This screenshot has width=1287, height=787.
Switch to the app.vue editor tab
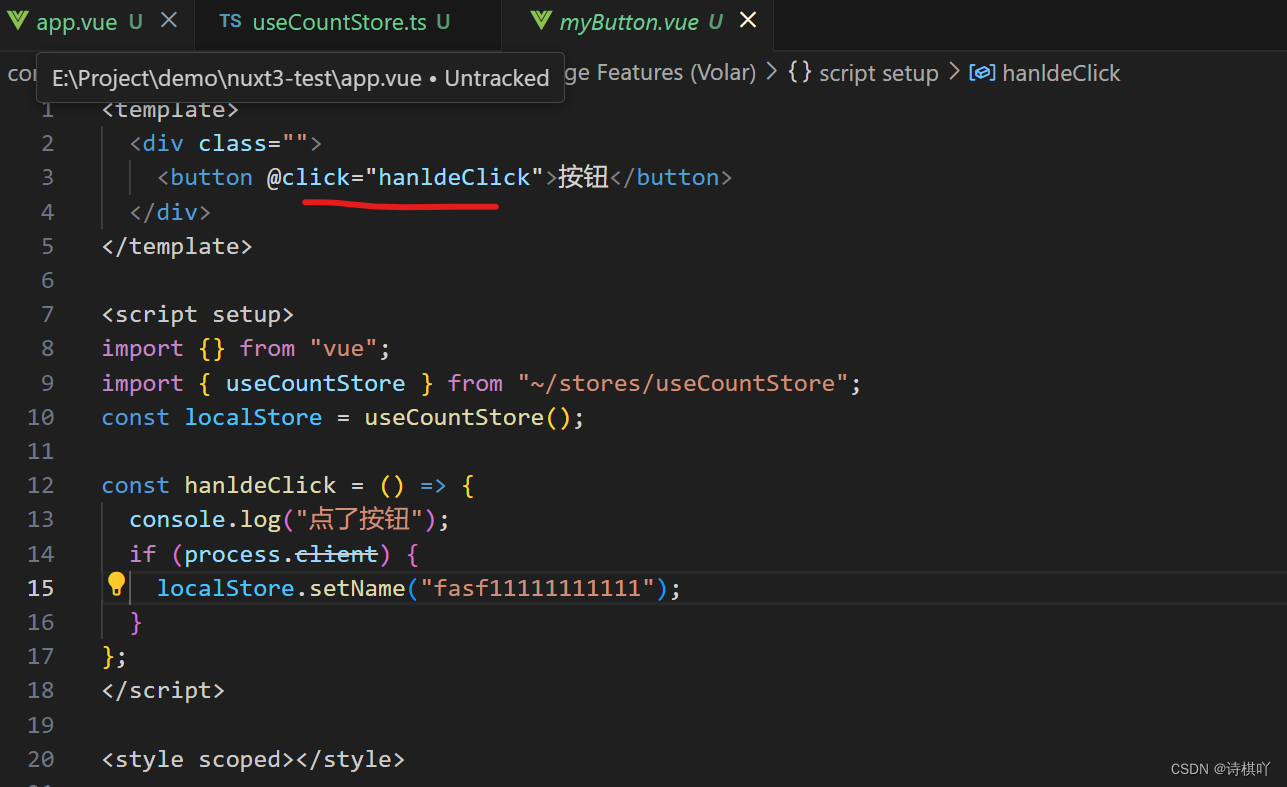77,21
